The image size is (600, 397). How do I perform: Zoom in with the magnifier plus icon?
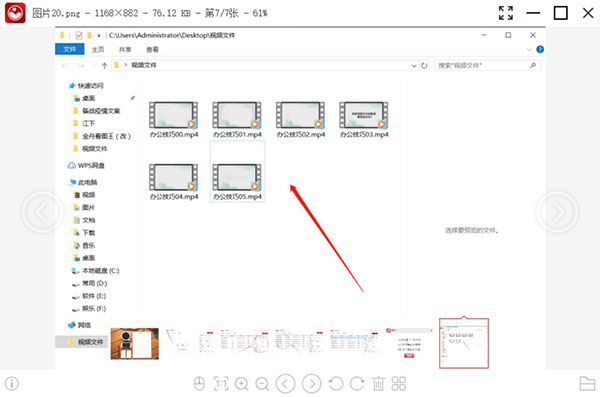click(x=242, y=383)
